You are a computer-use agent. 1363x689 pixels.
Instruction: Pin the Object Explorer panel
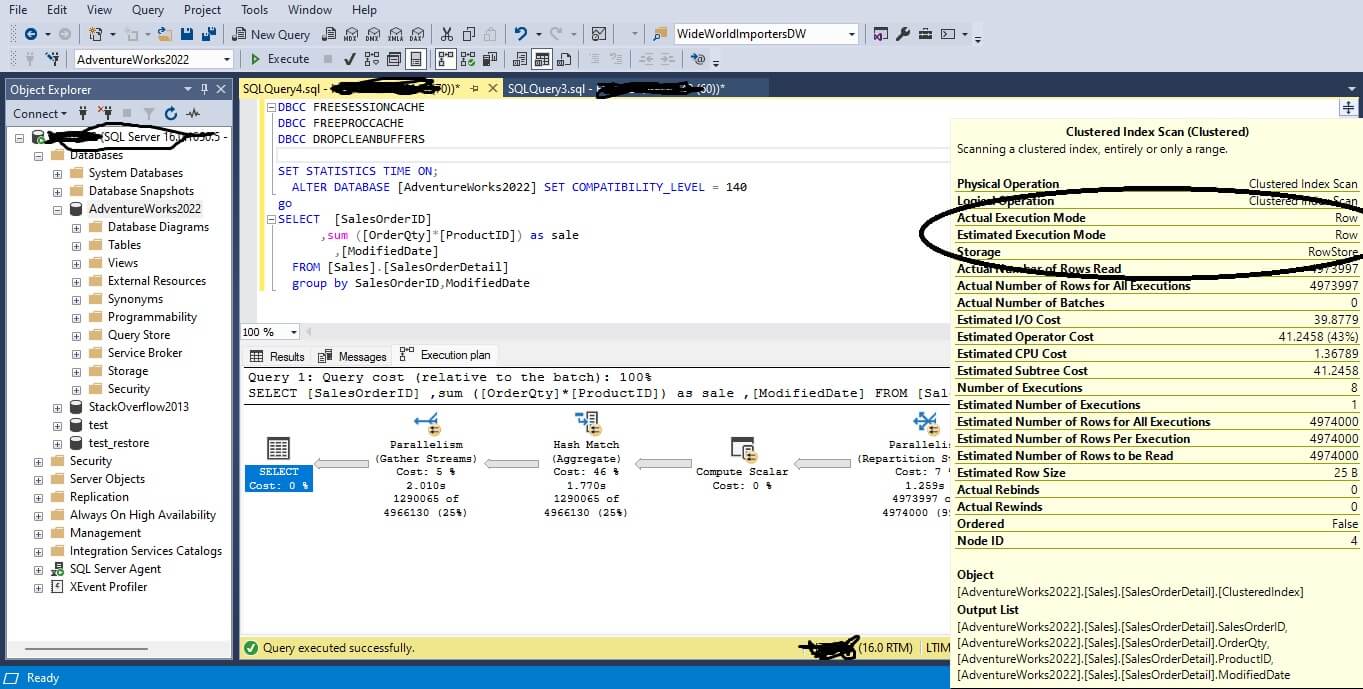(205, 89)
